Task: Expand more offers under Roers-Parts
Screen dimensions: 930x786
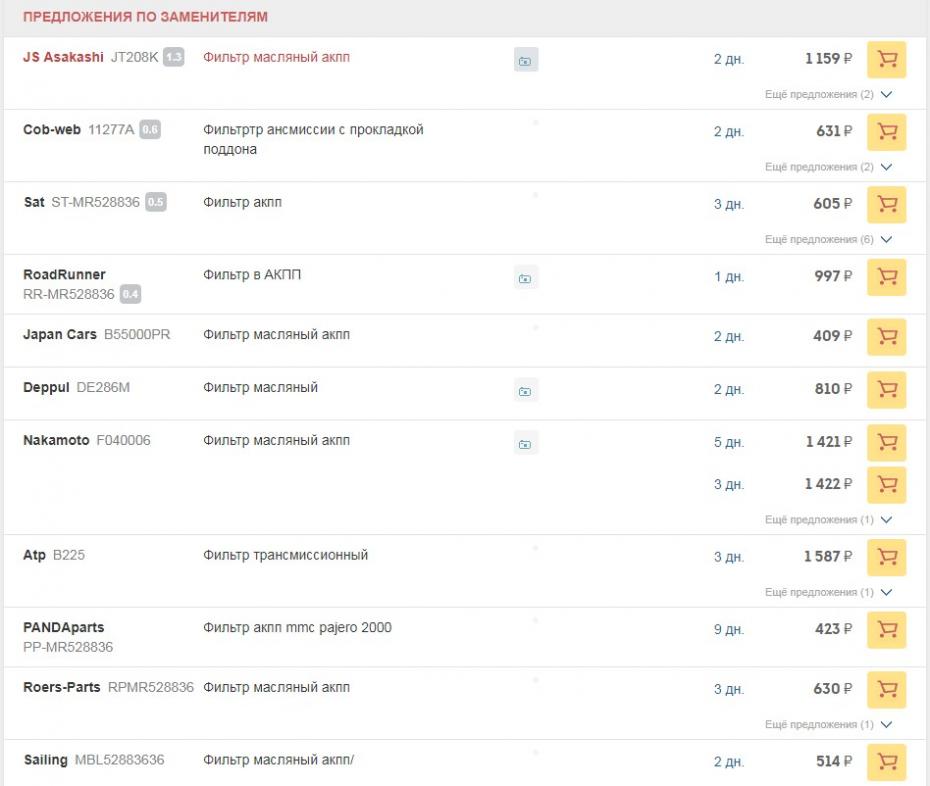Action: click(828, 725)
